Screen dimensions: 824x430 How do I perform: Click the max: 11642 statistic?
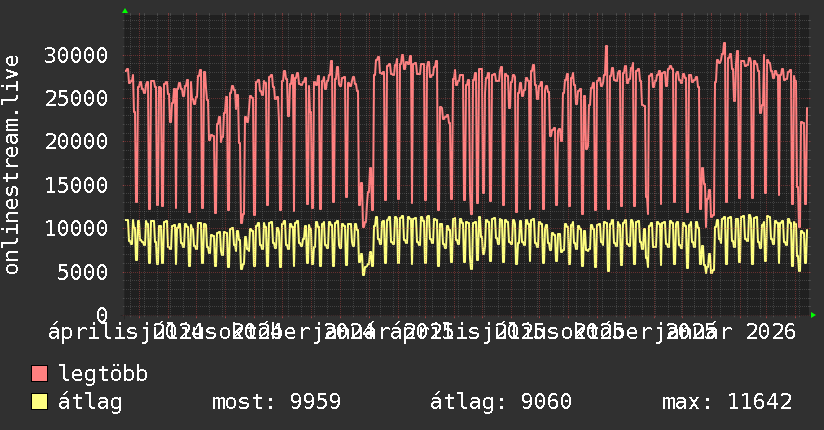pyautogui.click(x=727, y=402)
